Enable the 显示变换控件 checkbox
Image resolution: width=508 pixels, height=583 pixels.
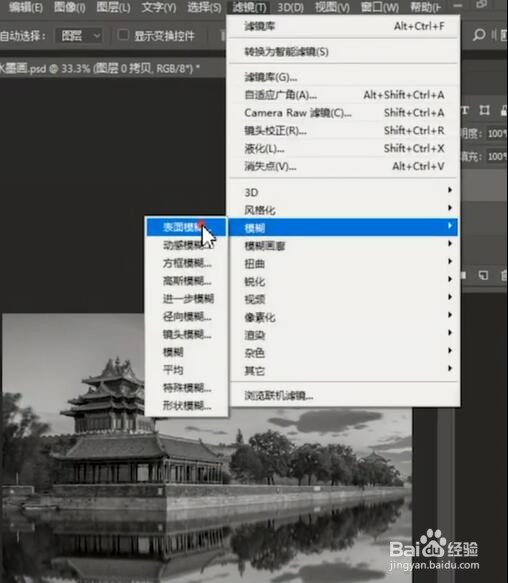coord(123,35)
